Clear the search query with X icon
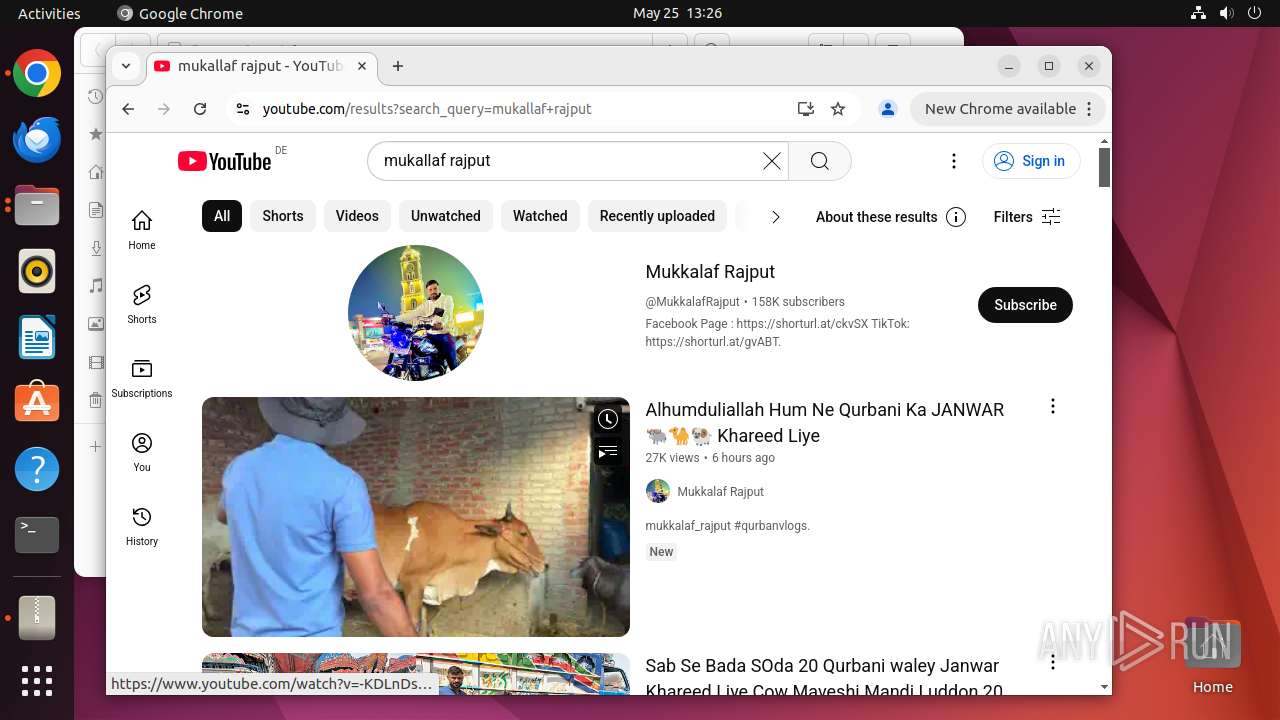The image size is (1280, 720). [771, 161]
